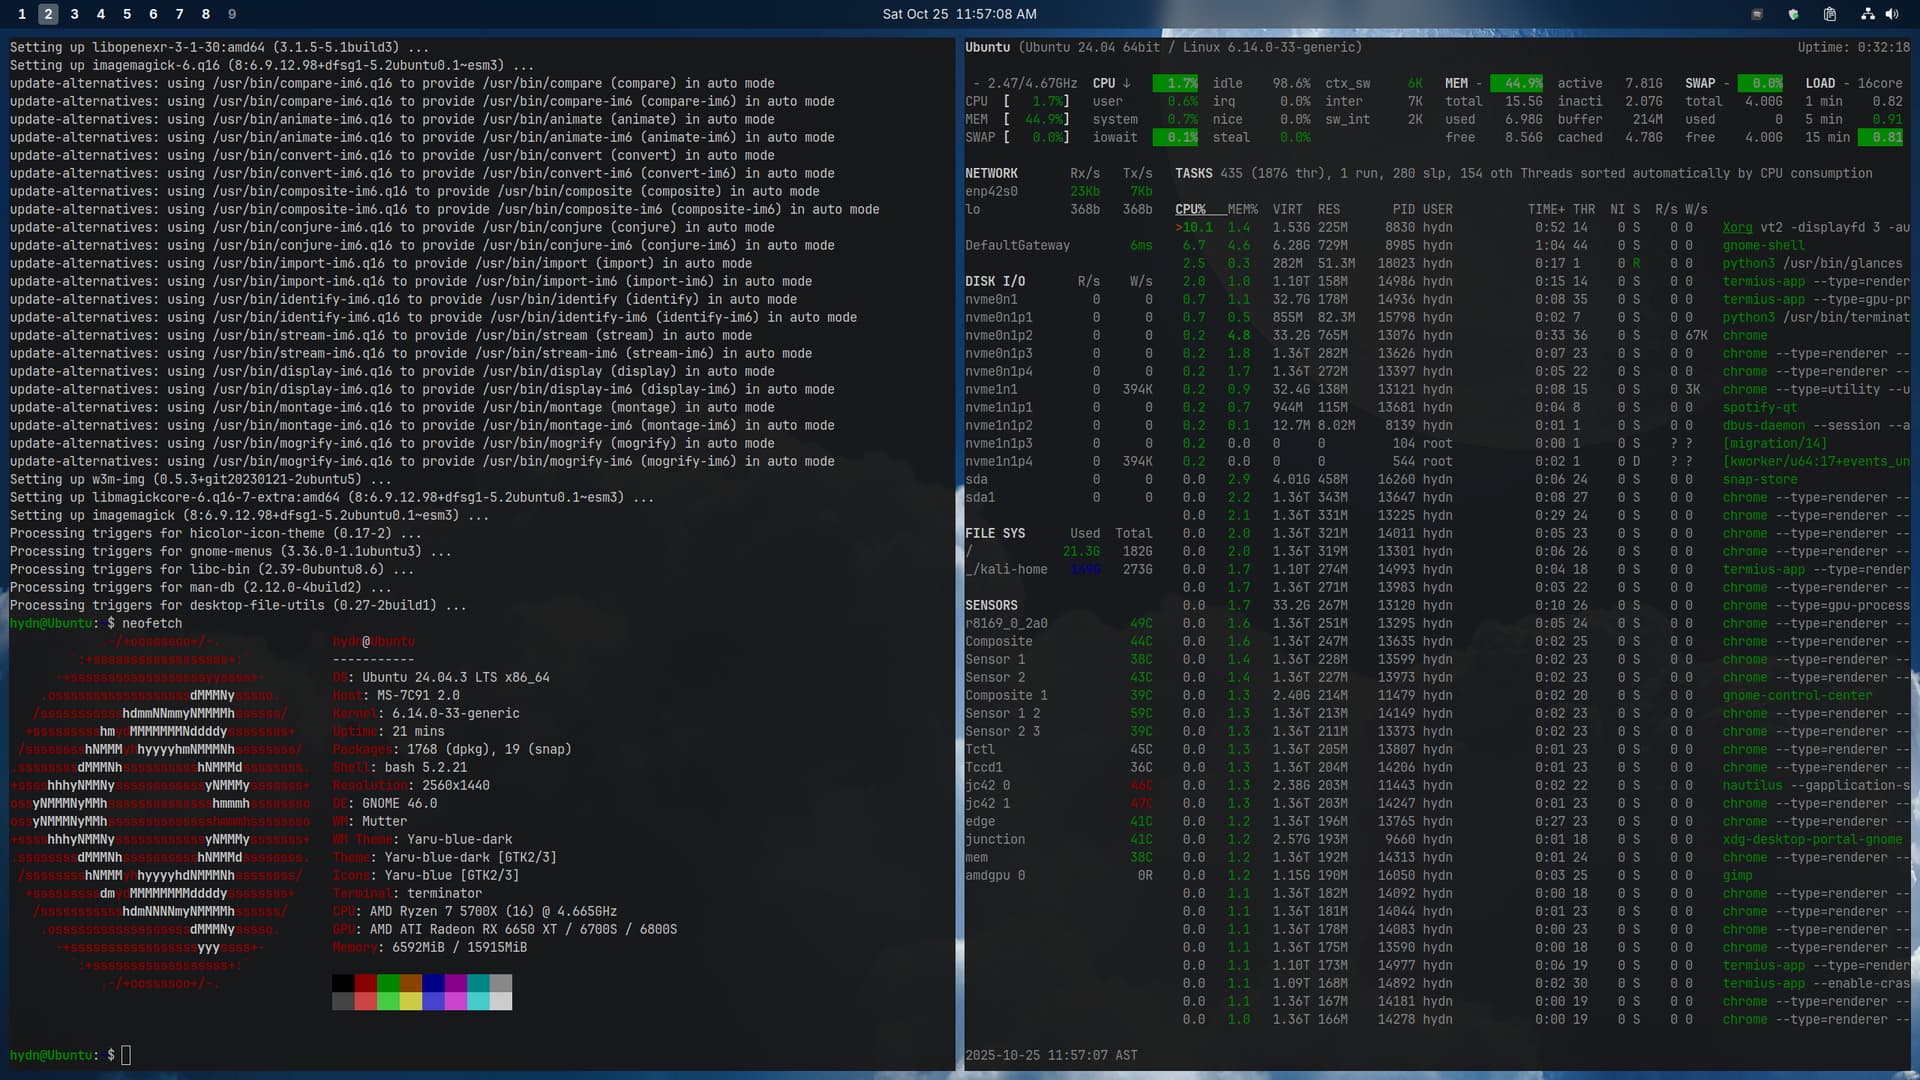Click the red swatch in neofetch palette
This screenshot has width=1920, height=1080.
click(x=365, y=983)
